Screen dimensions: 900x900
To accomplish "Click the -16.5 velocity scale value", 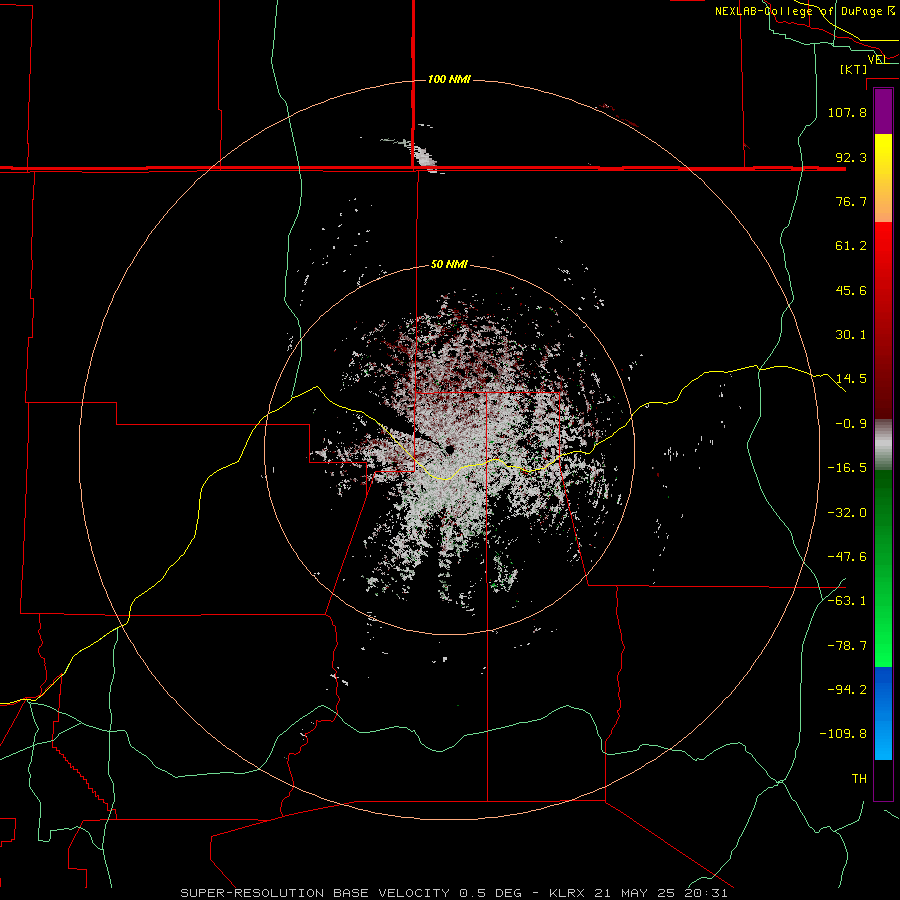I will click(x=847, y=468).
